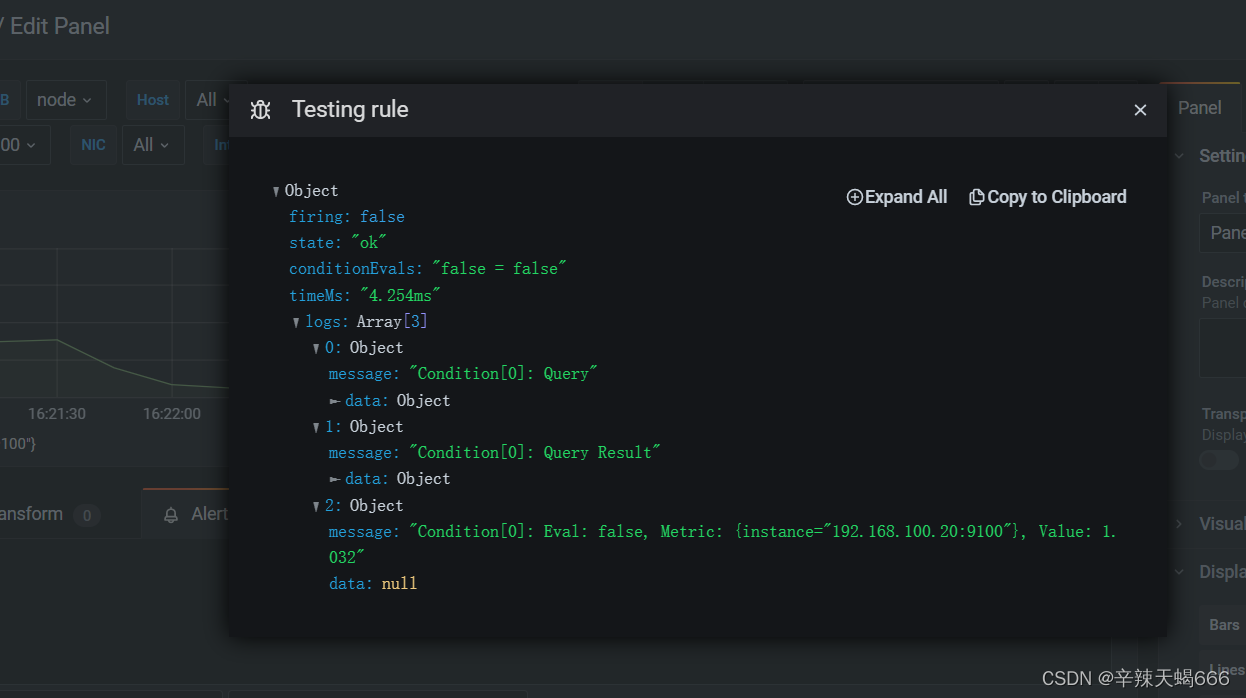Click the Expand All plus icon
1246x698 pixels.
(x=854, y=197)
